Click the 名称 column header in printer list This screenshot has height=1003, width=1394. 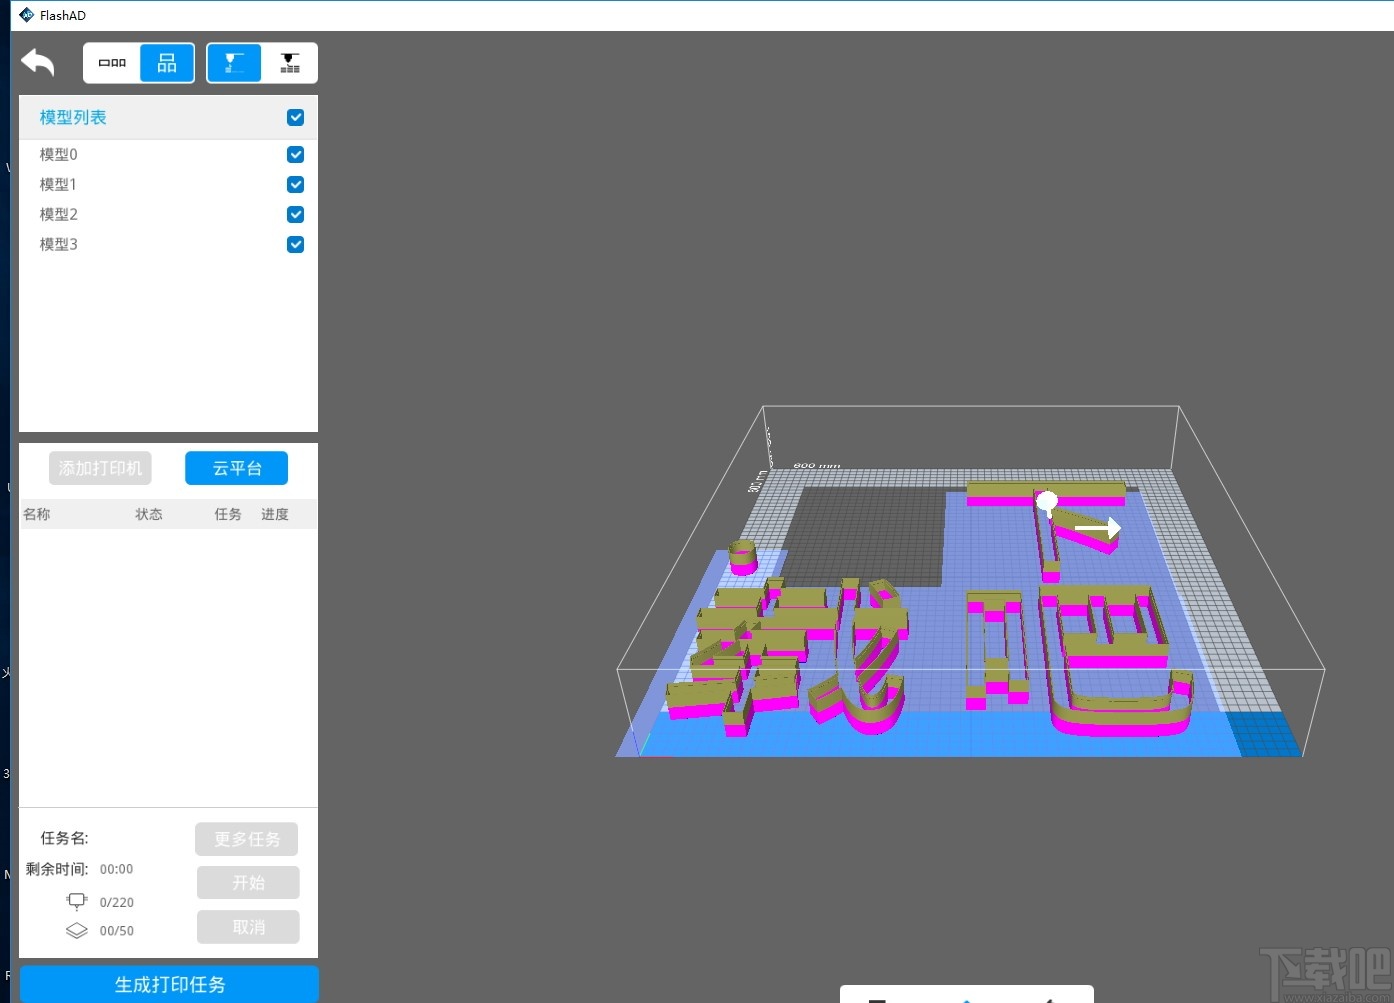37,513
